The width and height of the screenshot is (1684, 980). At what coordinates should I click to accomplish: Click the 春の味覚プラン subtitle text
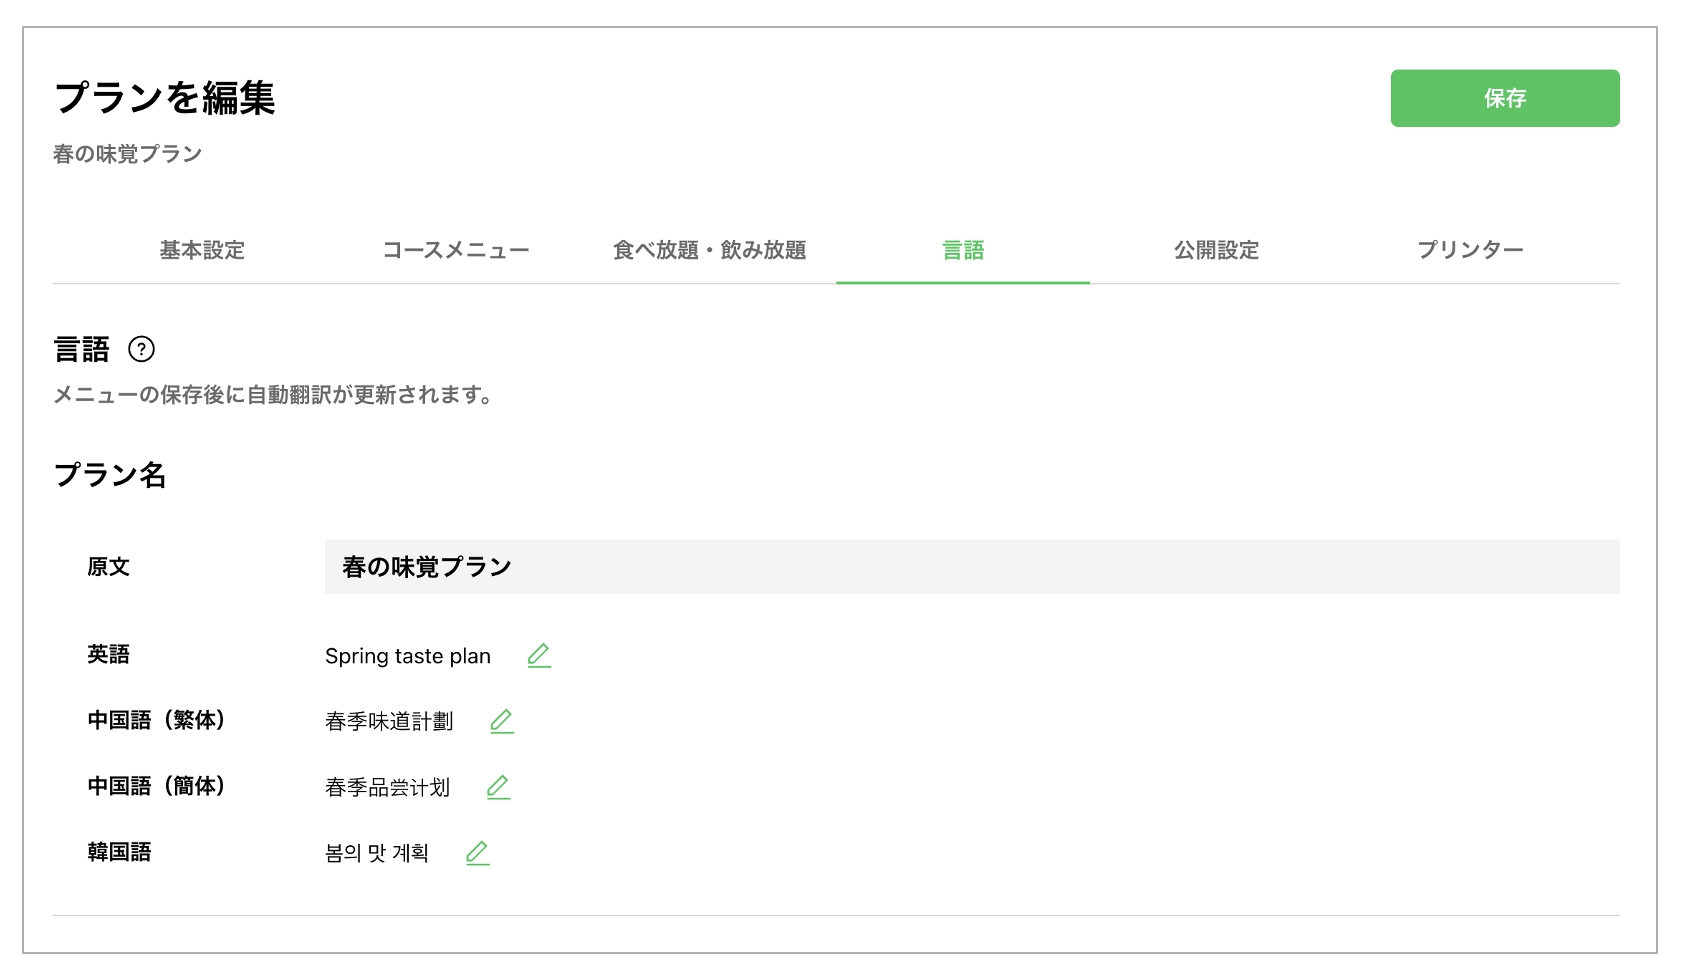(x=127, y=153)
